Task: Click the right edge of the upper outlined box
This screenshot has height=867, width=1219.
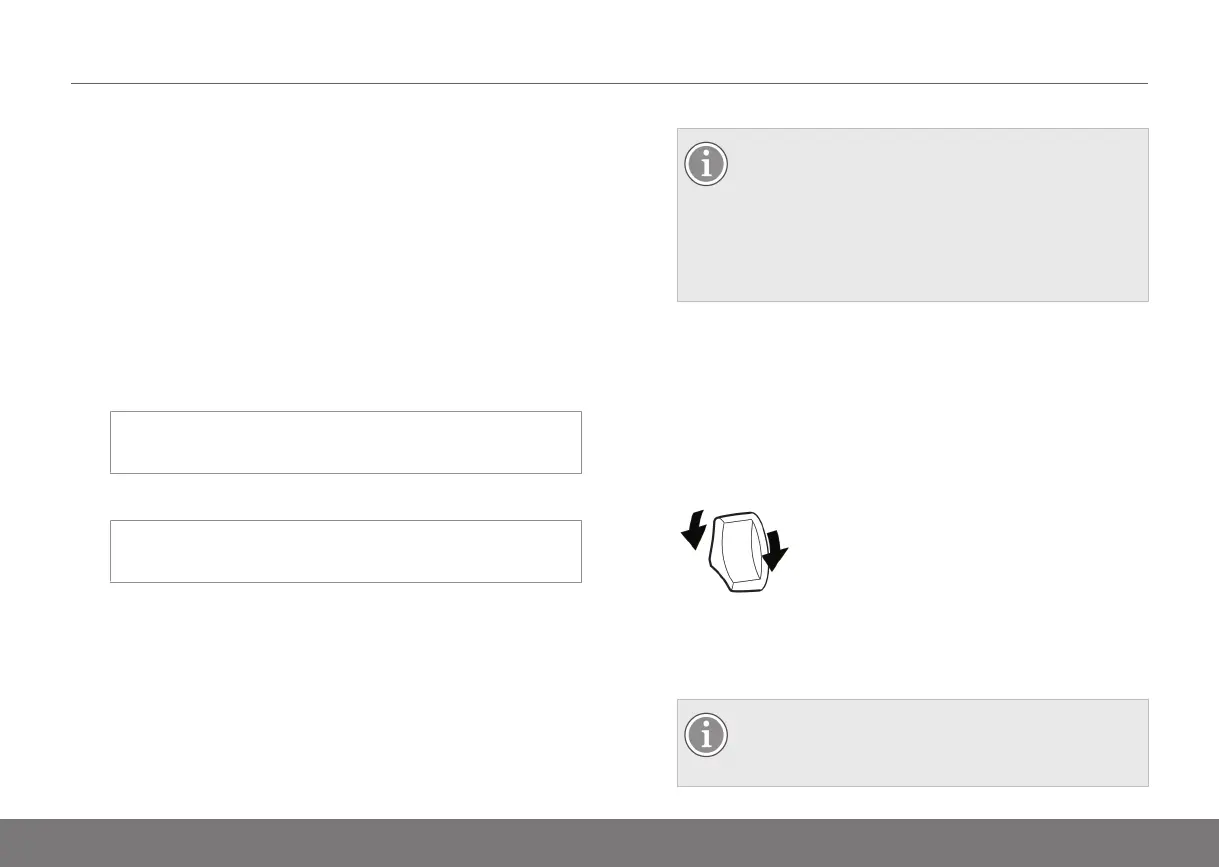Action: [x=581, y=441]
